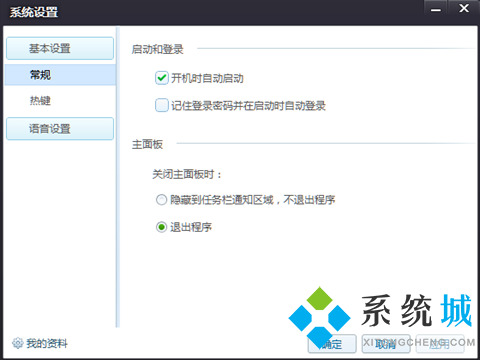Expand the 基本设置 section

(x=60, y=49)
